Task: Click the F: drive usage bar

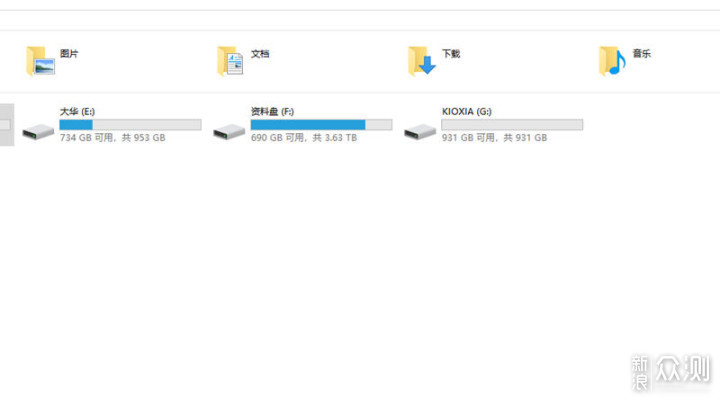Action: click(321, 124)
